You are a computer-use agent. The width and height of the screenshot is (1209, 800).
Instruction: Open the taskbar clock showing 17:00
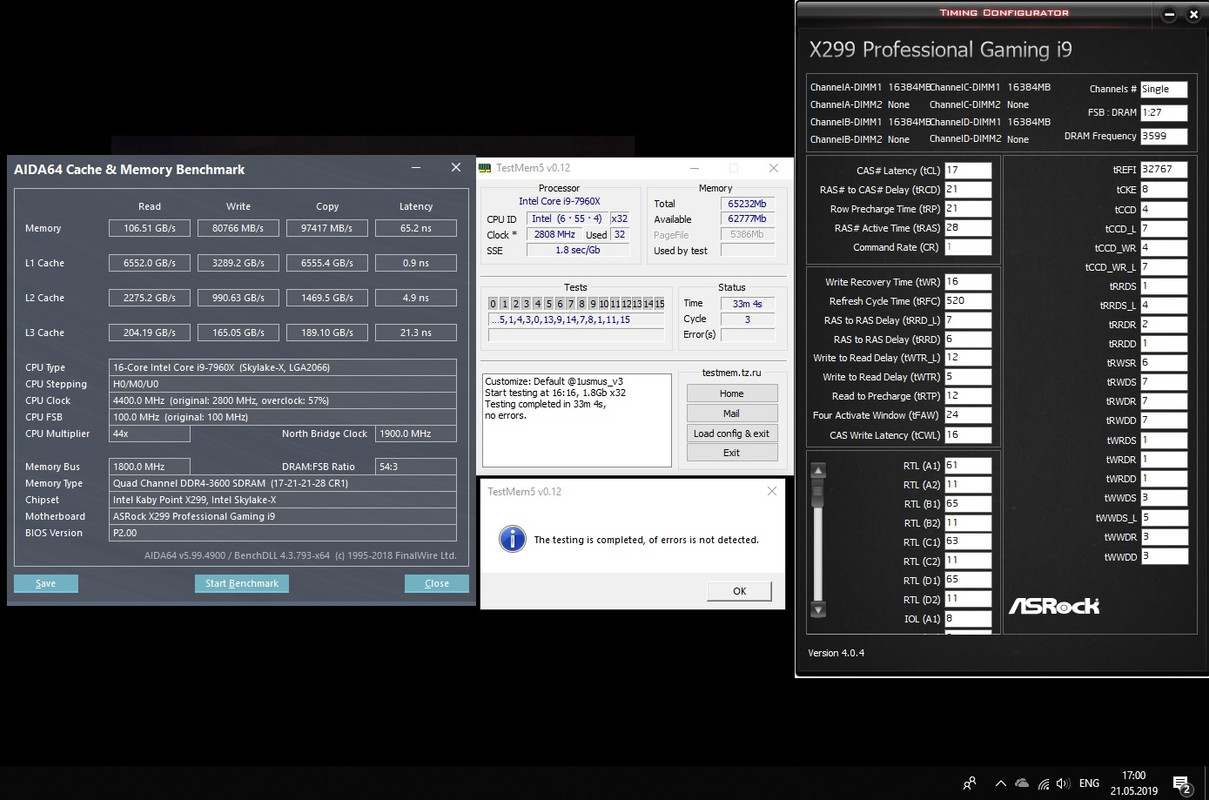click(x=1133, y=782)
